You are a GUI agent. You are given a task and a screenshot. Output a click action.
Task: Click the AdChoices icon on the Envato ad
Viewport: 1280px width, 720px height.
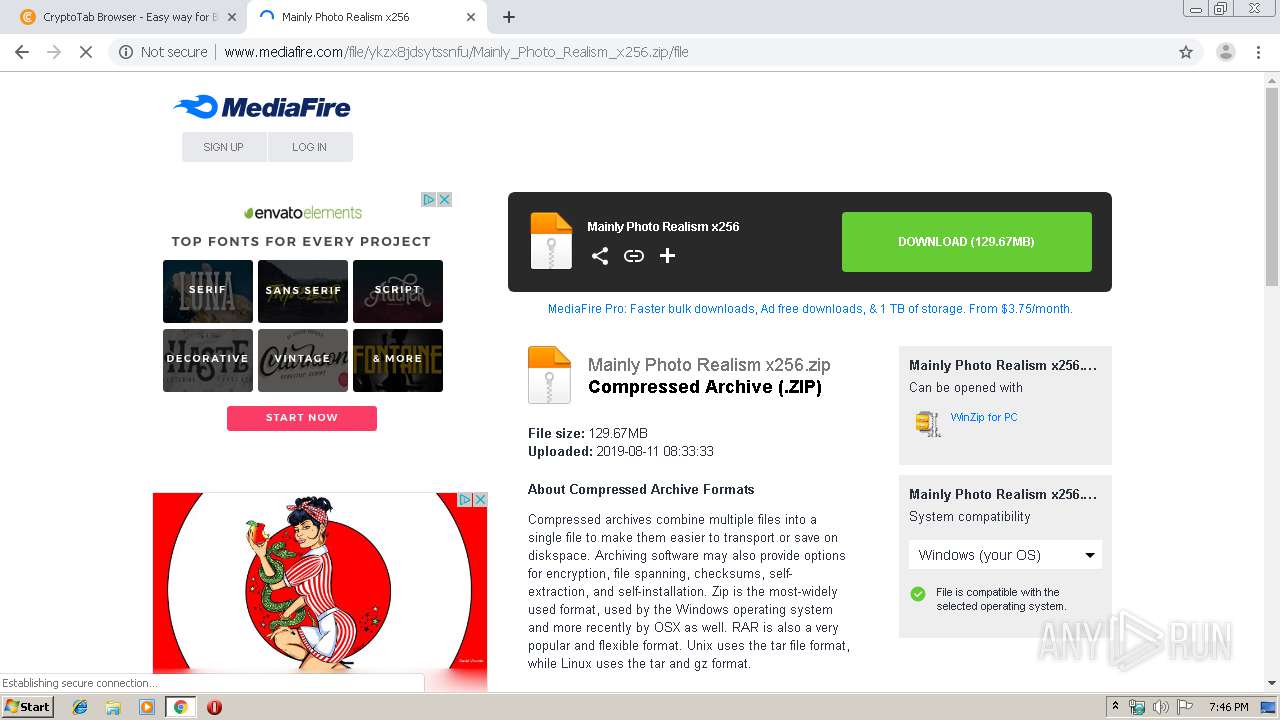point(429,200)
